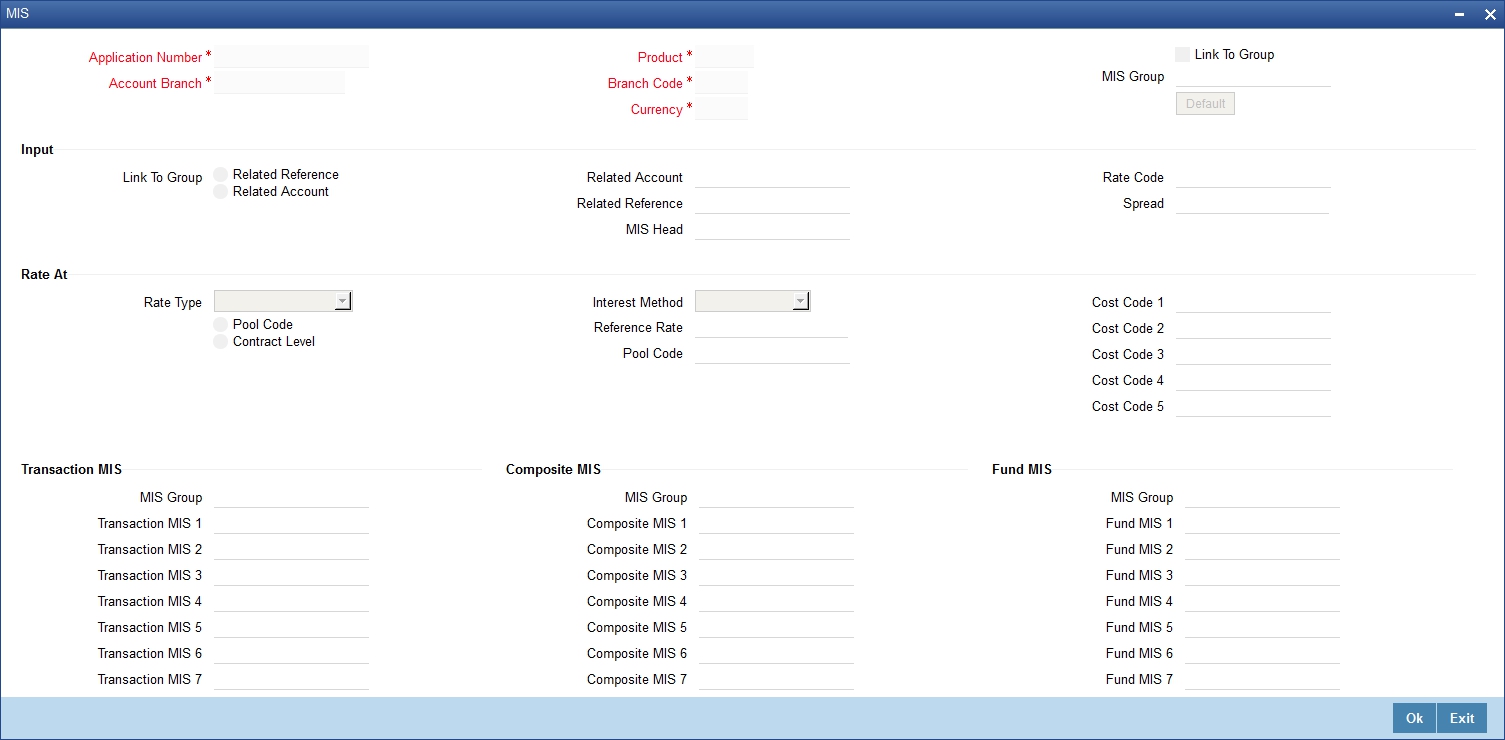This screenshot has height=740, width=1505.
Task: Click the Composite MIS 7 field
Action: tap(776, 679)
